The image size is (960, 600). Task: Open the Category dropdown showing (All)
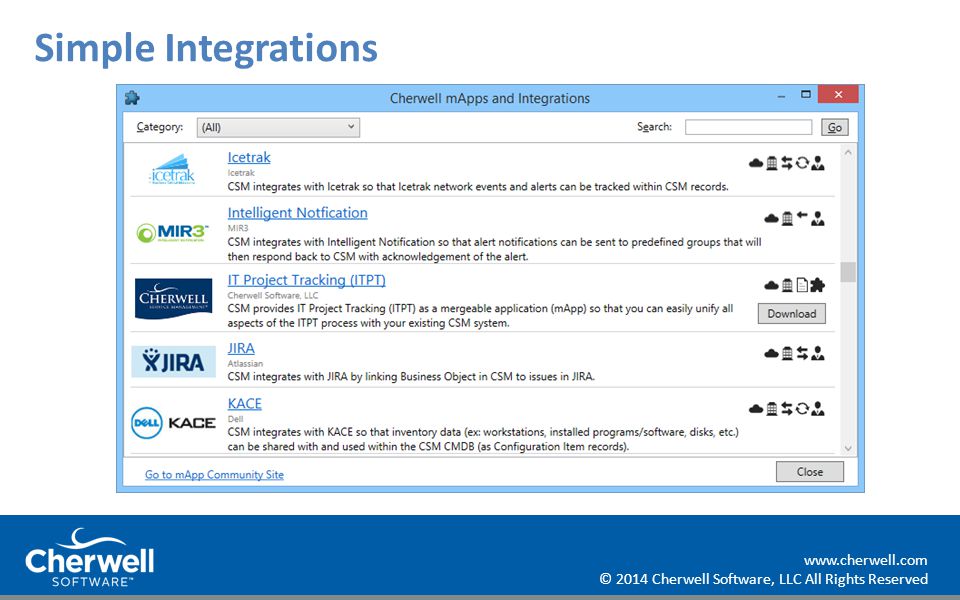point(278,127)
